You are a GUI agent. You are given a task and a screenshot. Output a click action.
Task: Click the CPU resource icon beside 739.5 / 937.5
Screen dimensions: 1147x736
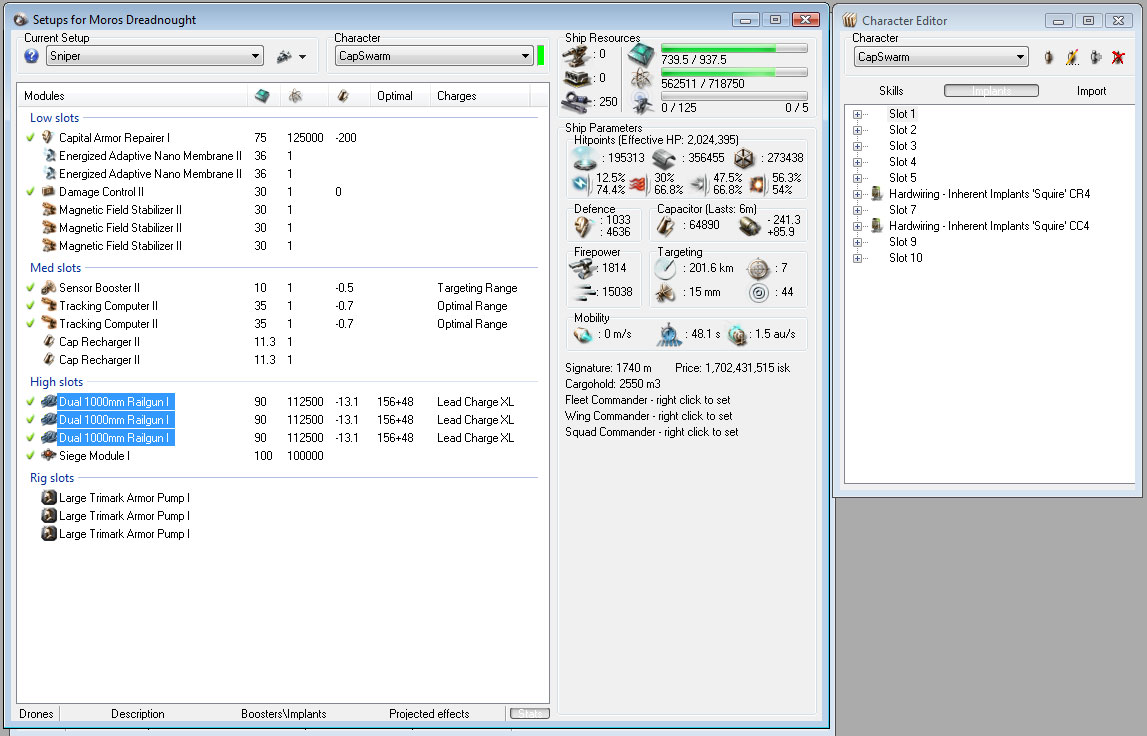[641, 55]
